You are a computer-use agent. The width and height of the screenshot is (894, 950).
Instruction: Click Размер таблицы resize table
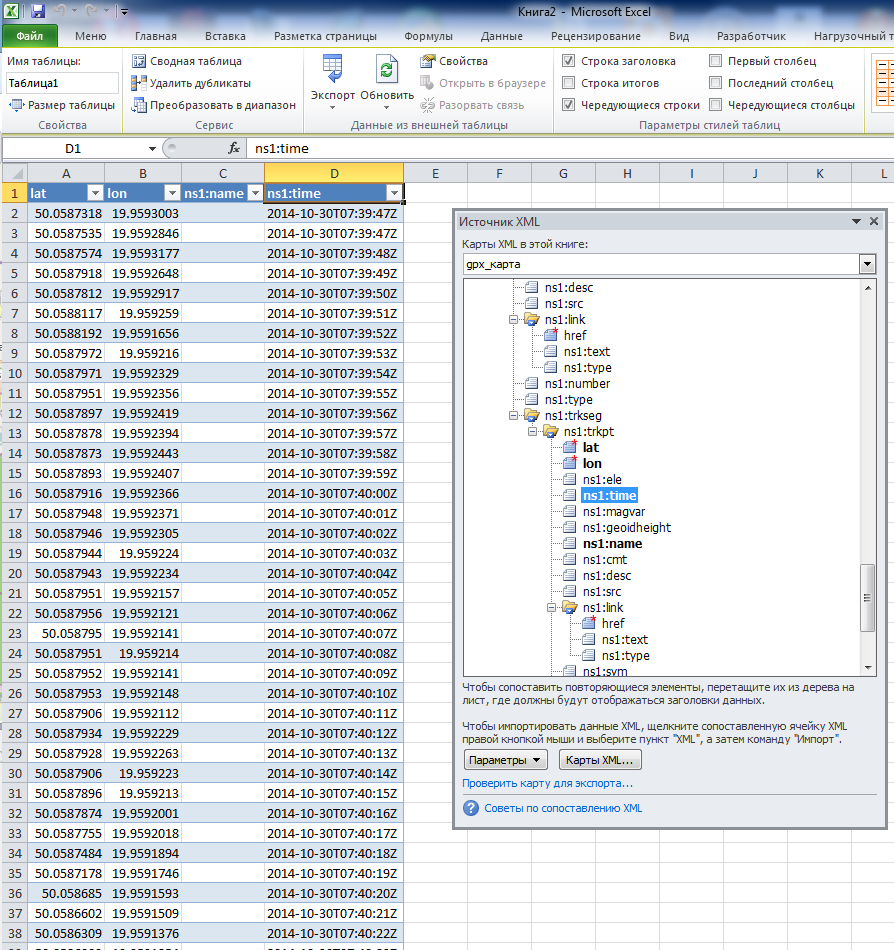pyautogui.click(x=62, y=105)
